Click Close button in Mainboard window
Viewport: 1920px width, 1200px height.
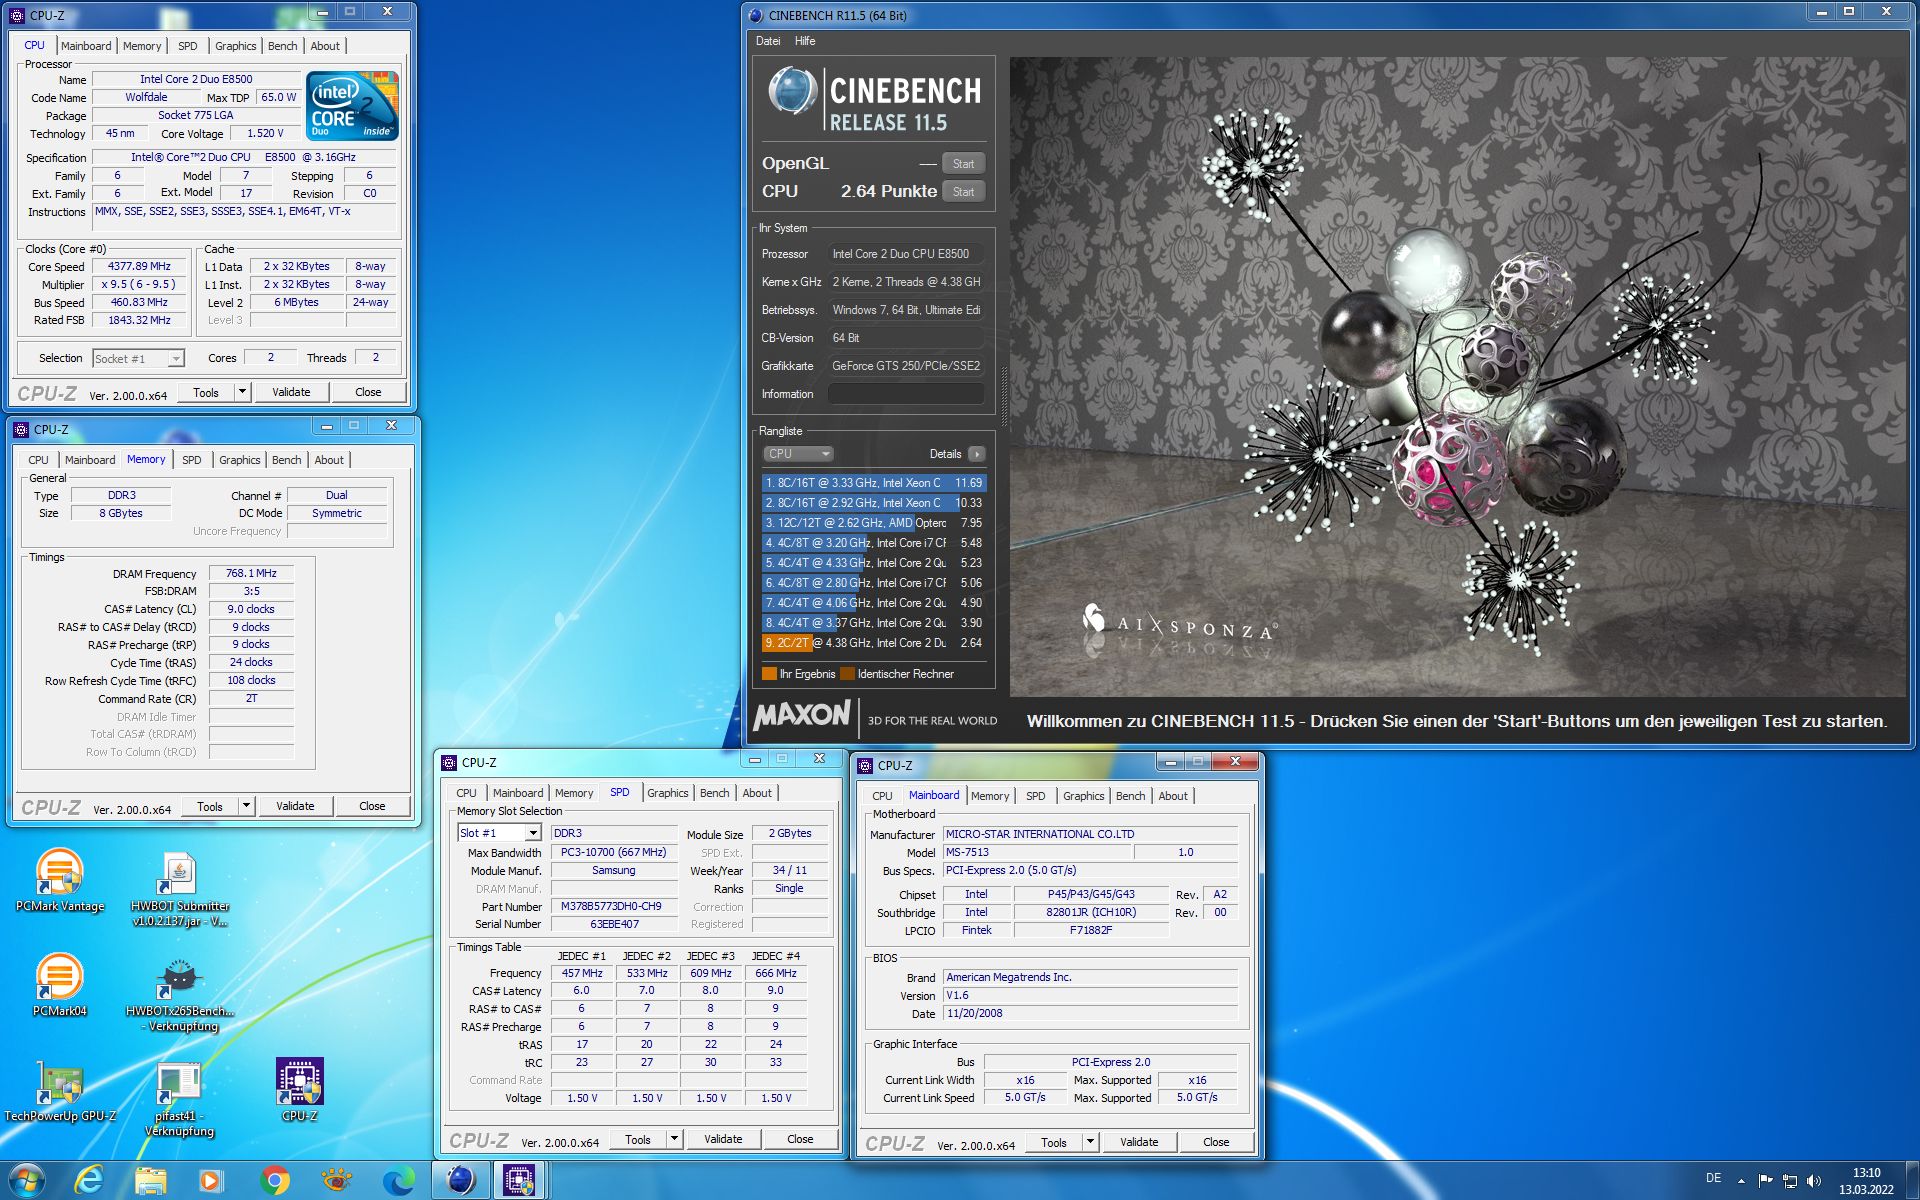(x=1216, y=1142)
